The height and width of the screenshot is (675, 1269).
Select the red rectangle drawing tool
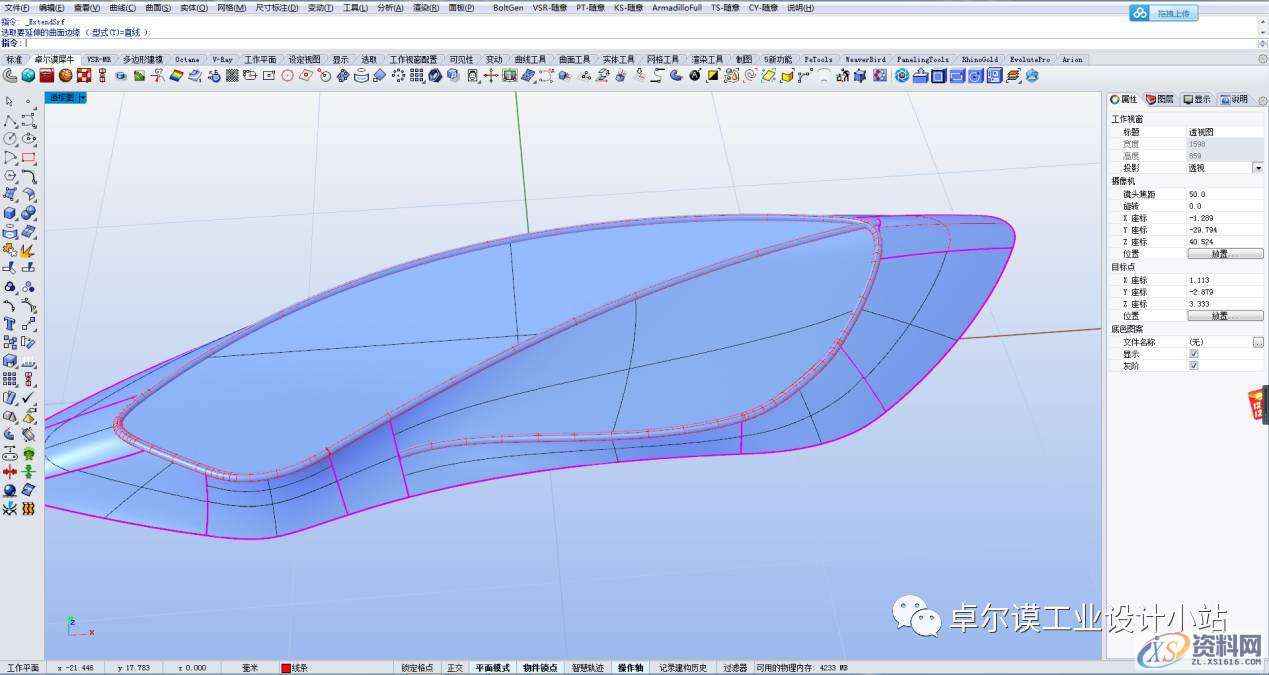click(x=28, y=157)
